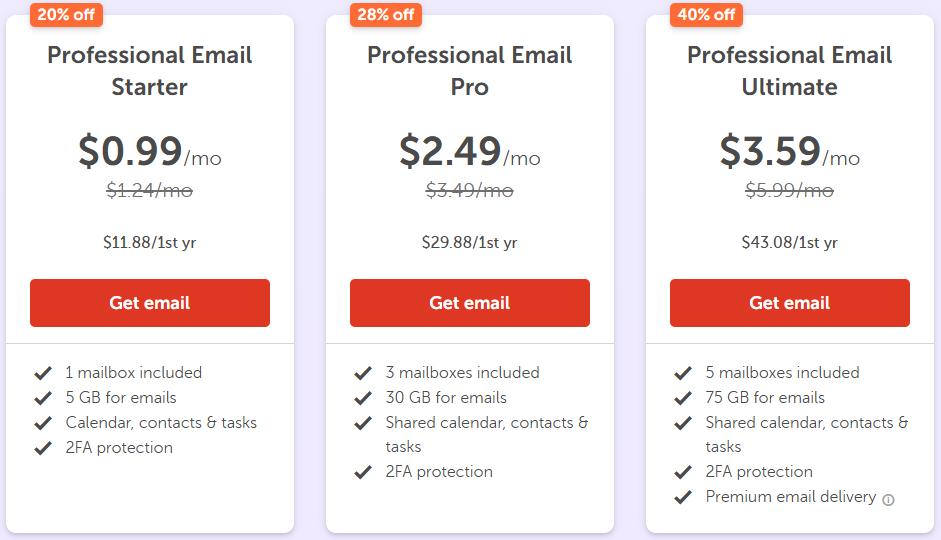
Task: Click the info icon beside Premium email delivery
Action: [x=889, y=499]
